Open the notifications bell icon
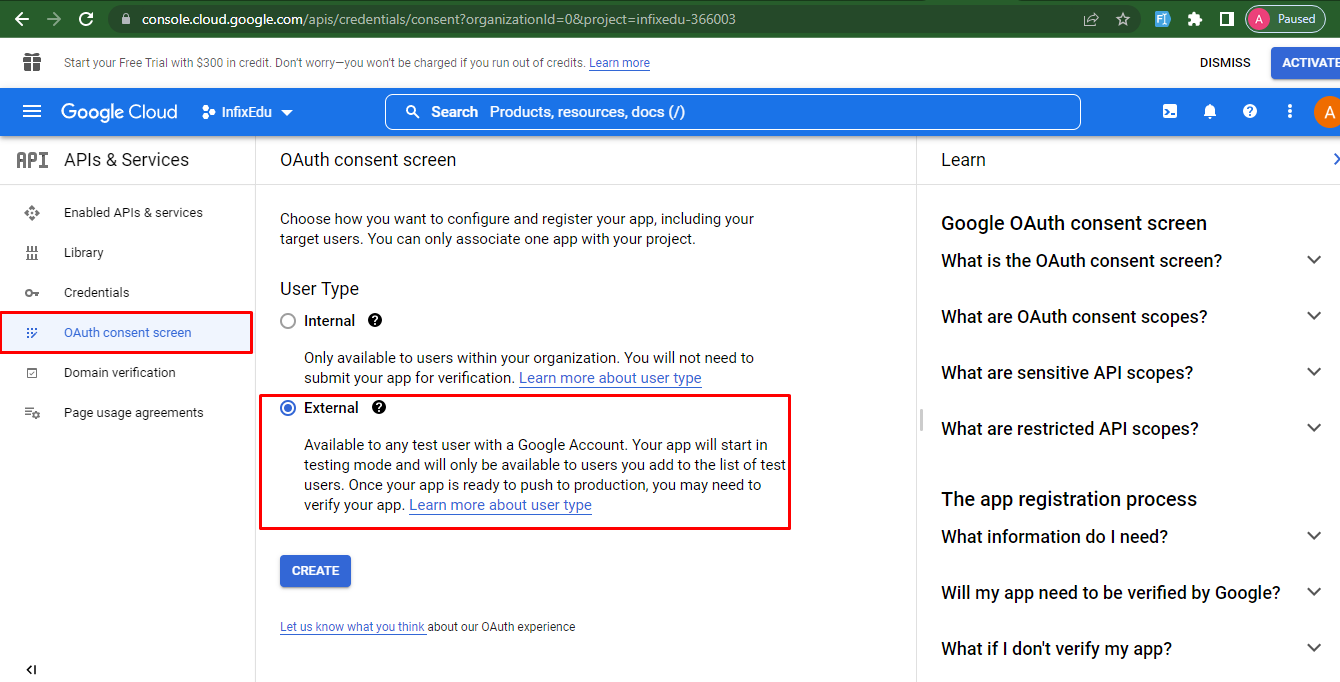Screen dimensions: 1340x682 coord(1210,112)
